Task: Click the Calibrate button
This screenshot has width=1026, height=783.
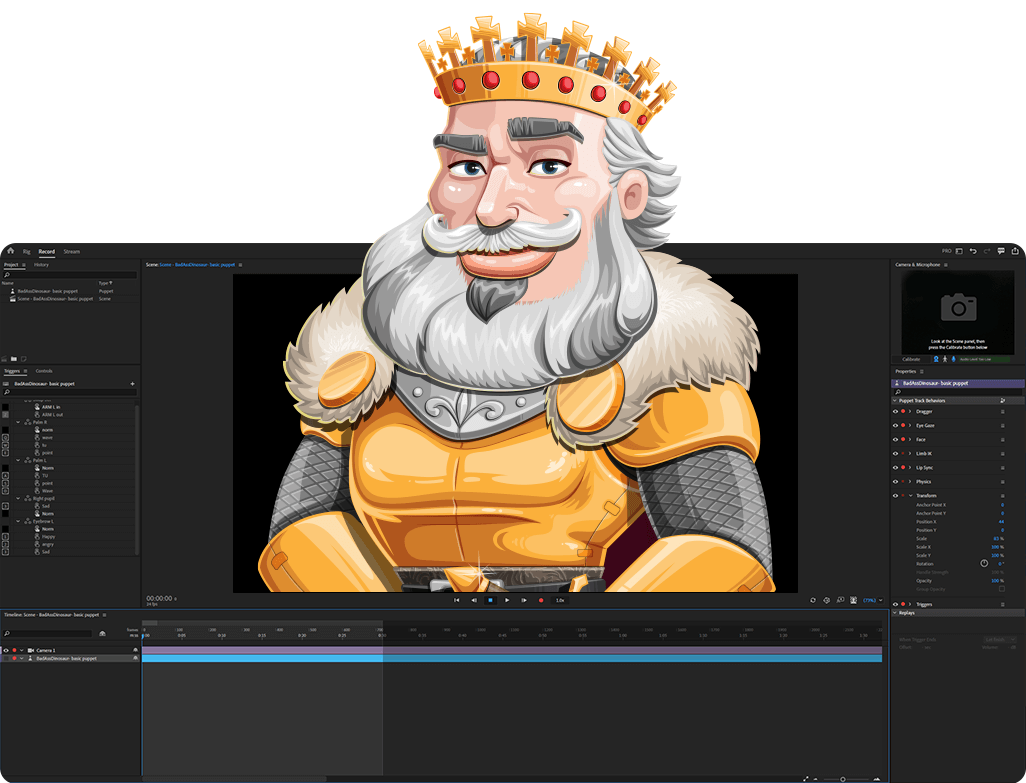Action: tap(911, 359)
